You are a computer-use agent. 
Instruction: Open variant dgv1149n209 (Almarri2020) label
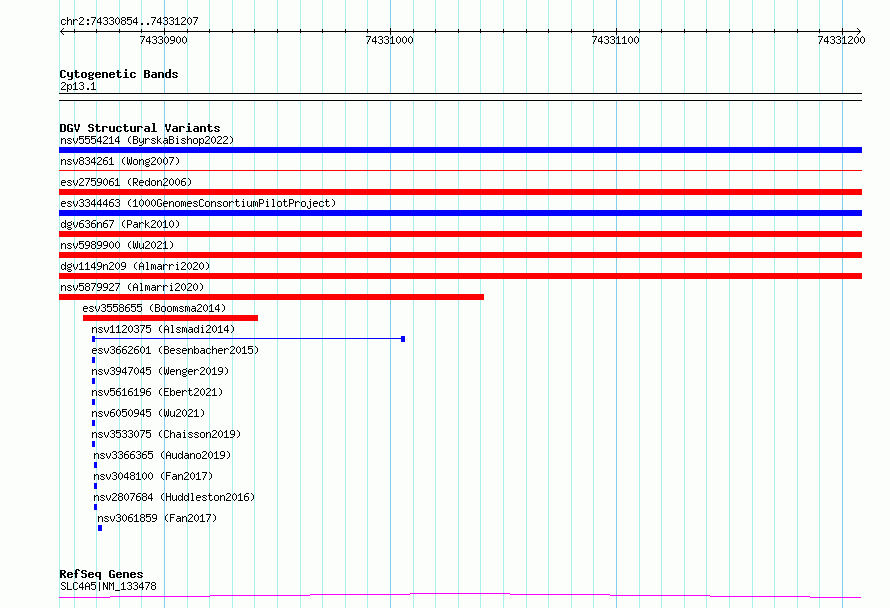(x=135, y=266)
